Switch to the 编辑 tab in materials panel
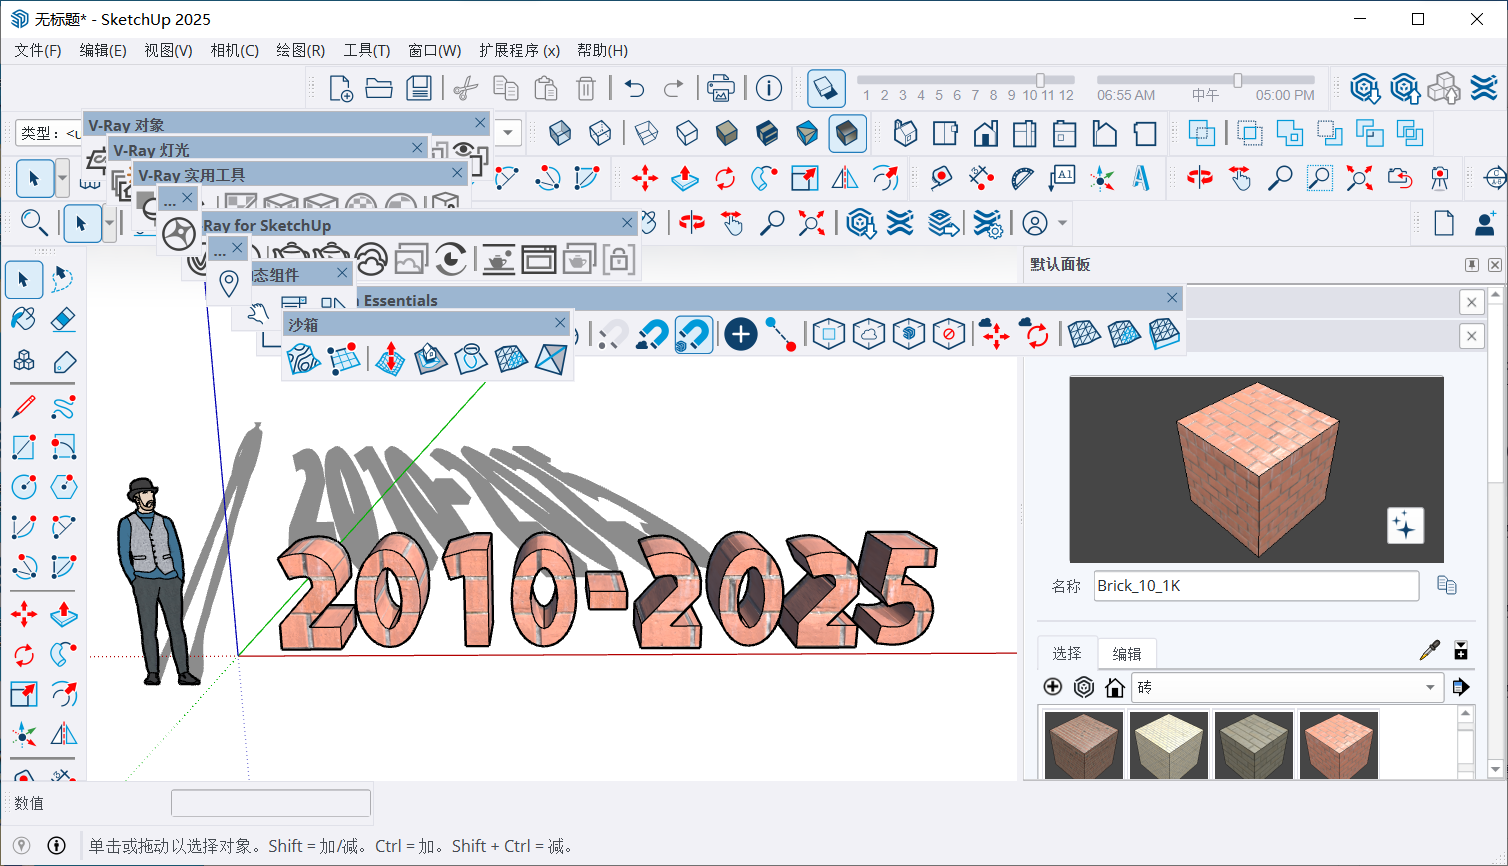 pyautogui.click(x=1127, y=653)
